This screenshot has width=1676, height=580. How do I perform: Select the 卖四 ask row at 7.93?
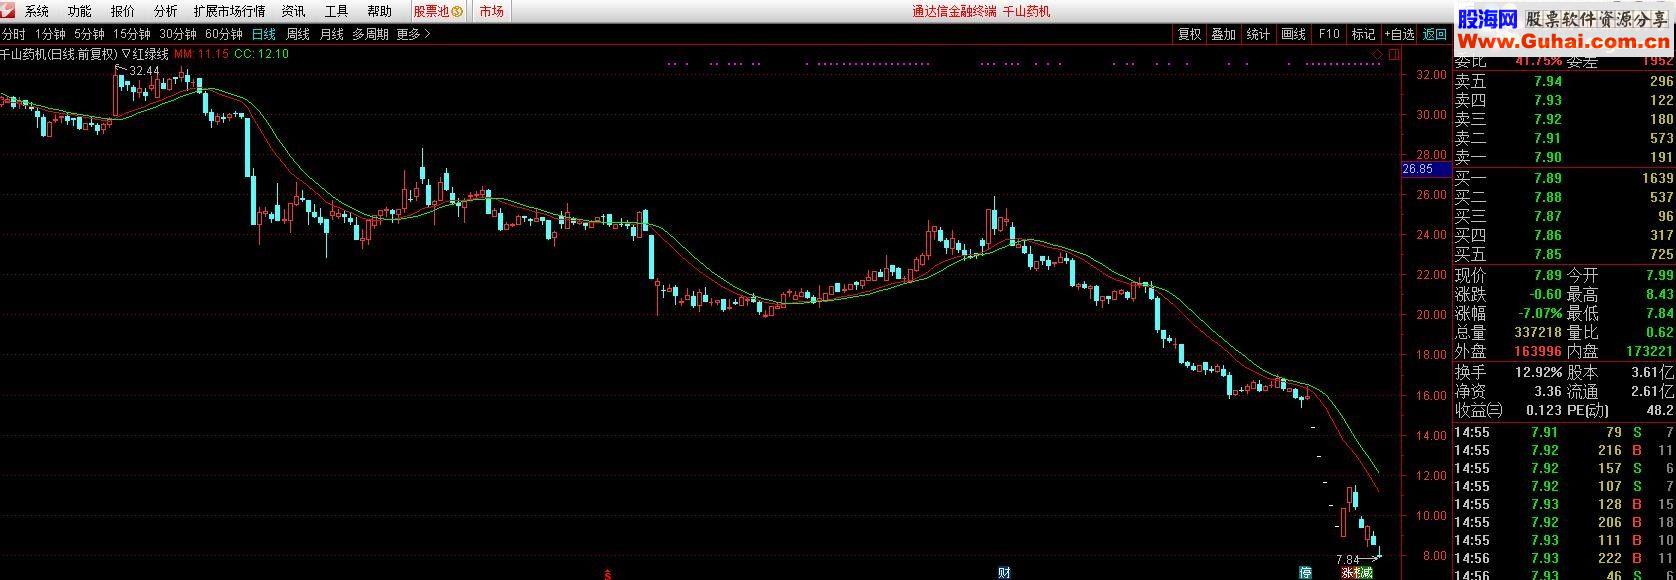pos(1564,101)
